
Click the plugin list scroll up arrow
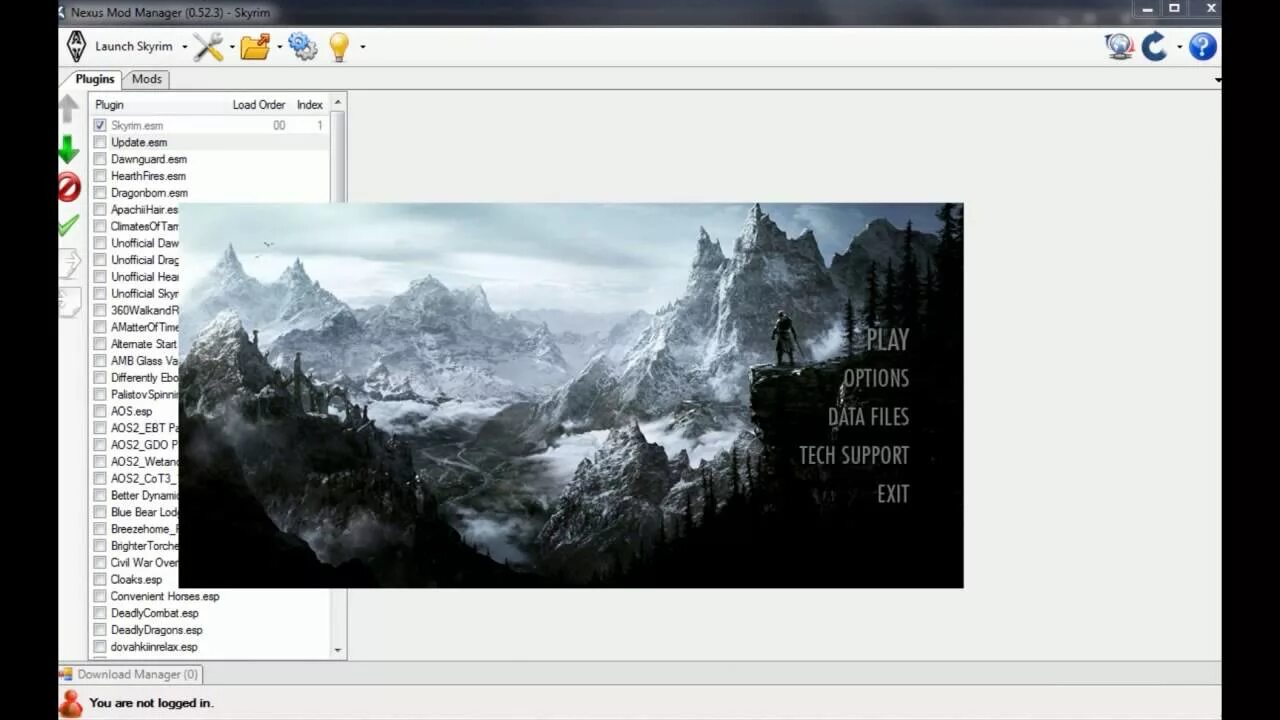(x=338, y=102)
